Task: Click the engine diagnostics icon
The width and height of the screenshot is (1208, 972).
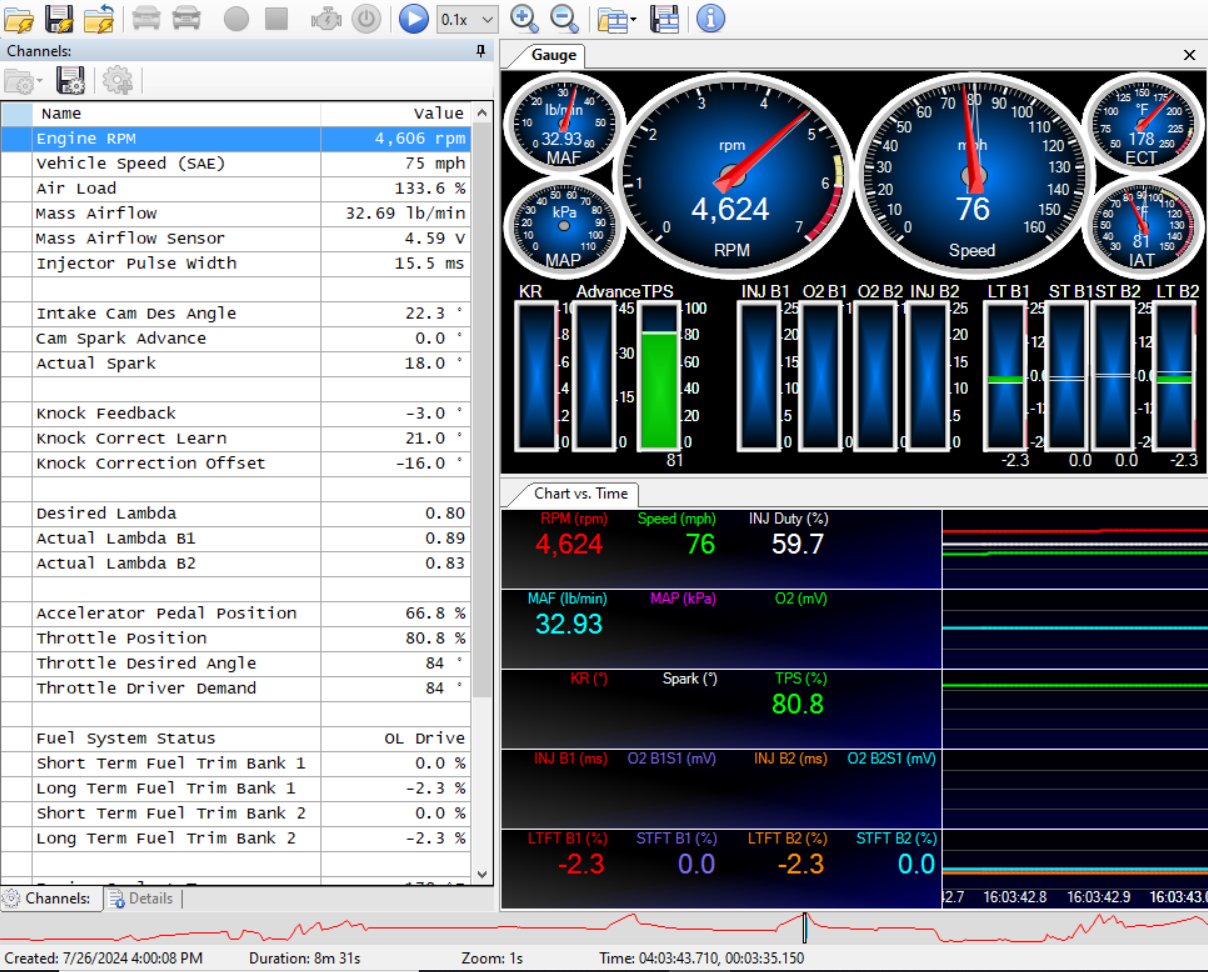Action: [326, 18]
